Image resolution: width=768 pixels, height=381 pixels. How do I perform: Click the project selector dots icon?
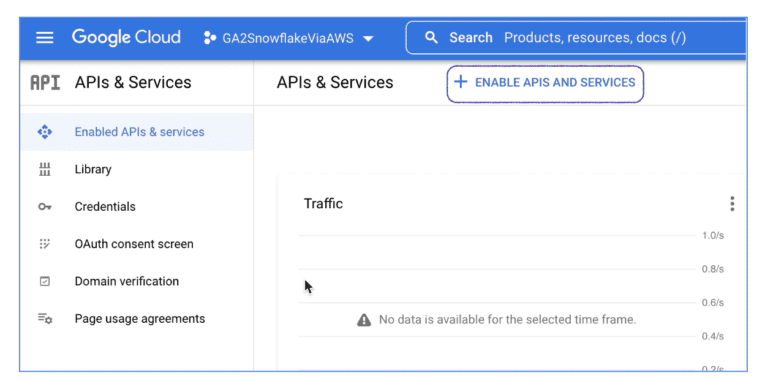pos(210,38)
